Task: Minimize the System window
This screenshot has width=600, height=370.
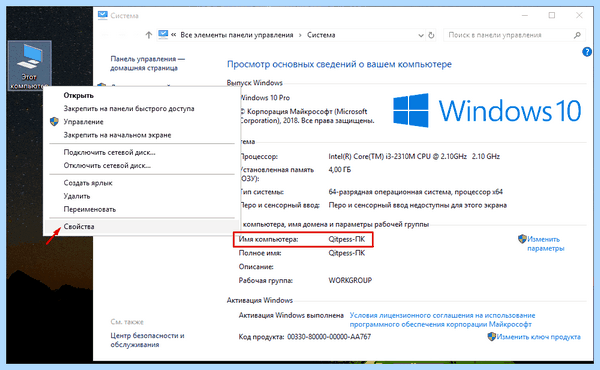Action: (525, 15)
